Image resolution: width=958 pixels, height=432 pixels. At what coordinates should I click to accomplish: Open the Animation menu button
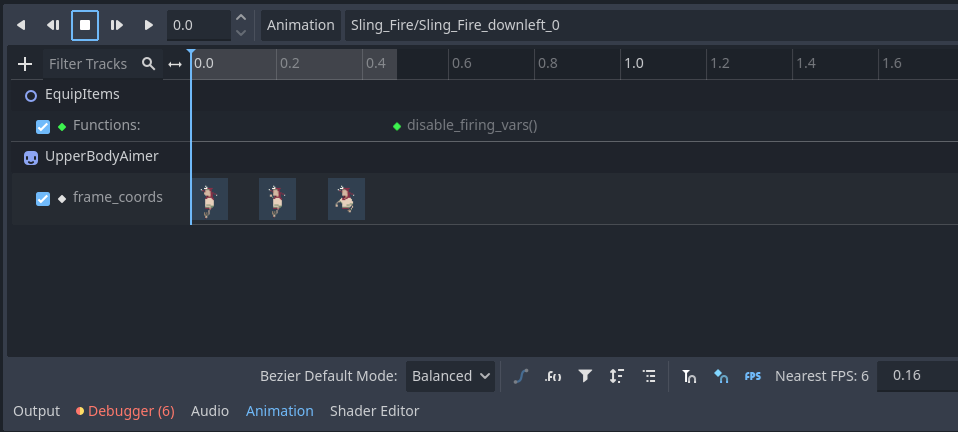pyautogui.click(x=300, y=24)
